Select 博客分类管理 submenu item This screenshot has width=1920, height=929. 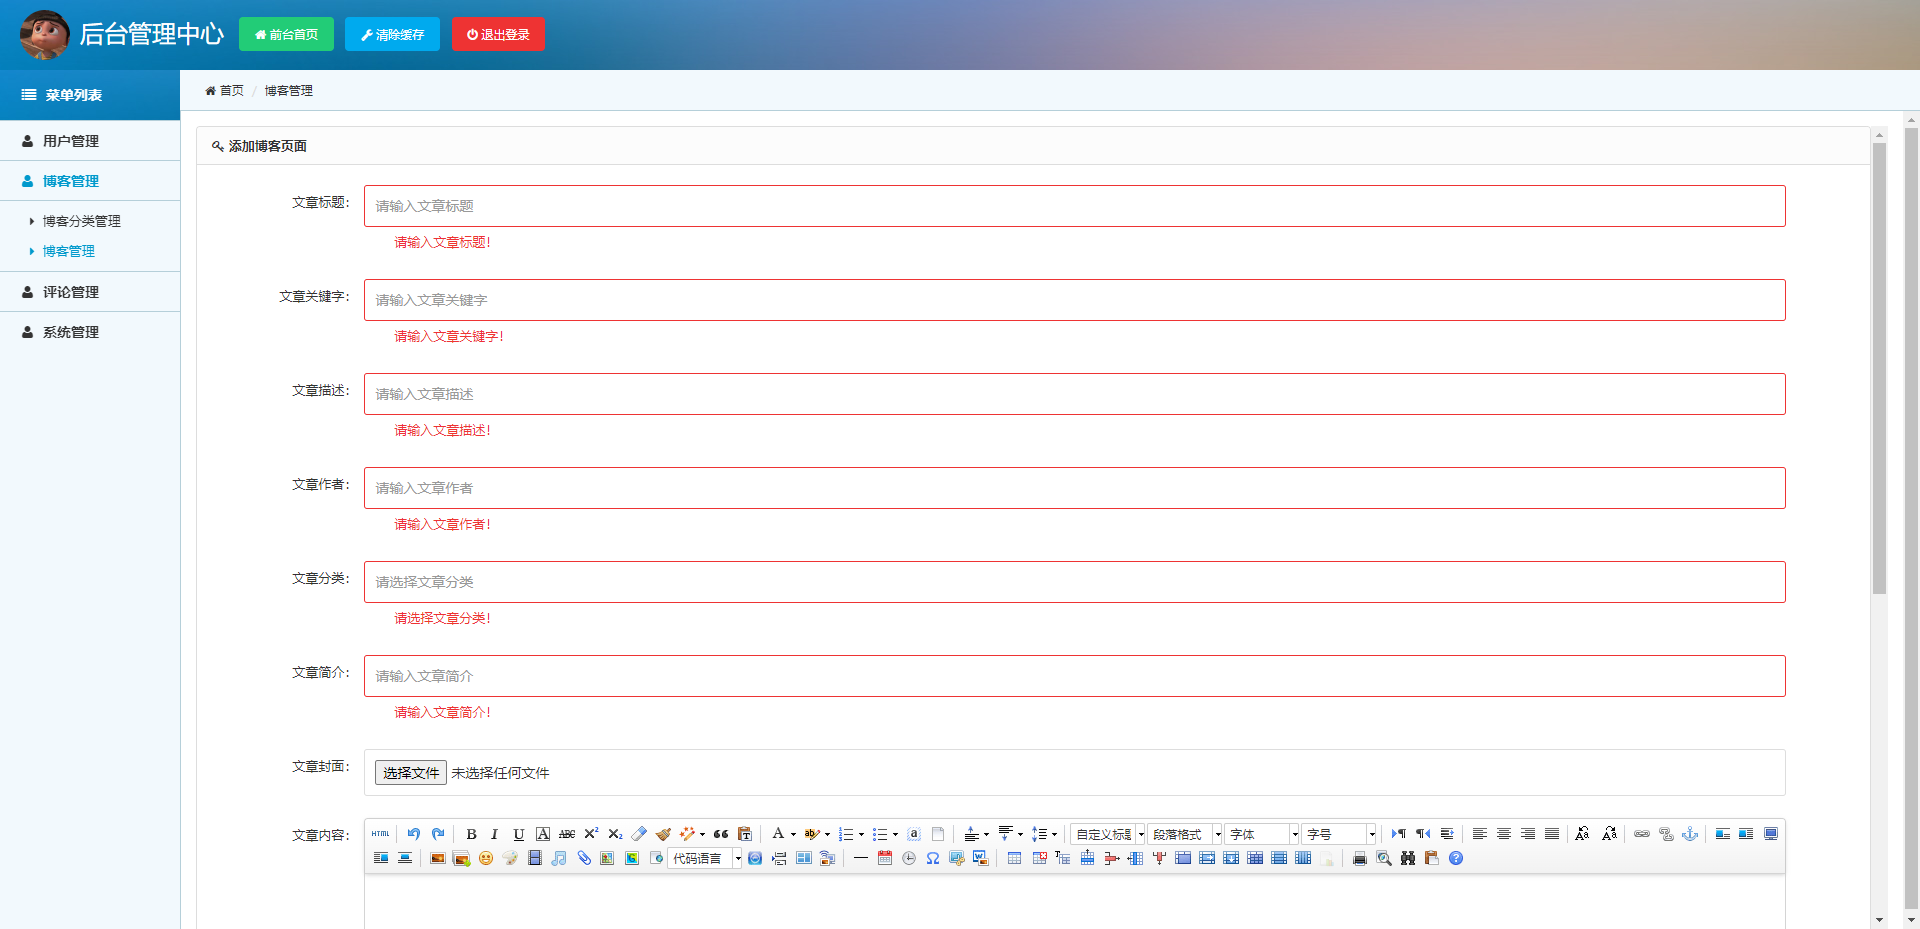pyautogui.click(x=81, y=221)
